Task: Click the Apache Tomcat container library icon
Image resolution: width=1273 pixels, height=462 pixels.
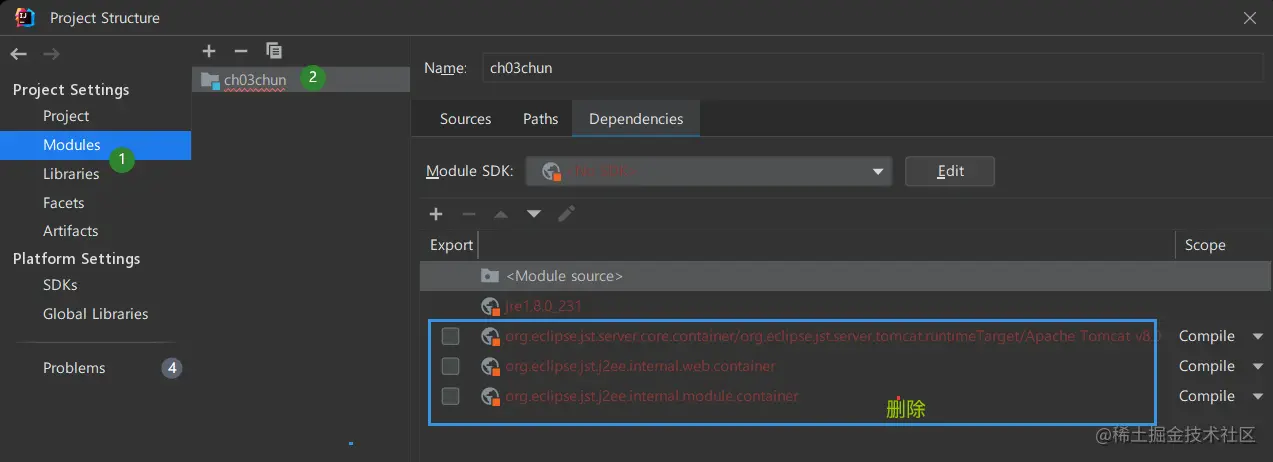Action: coord(490,337)
